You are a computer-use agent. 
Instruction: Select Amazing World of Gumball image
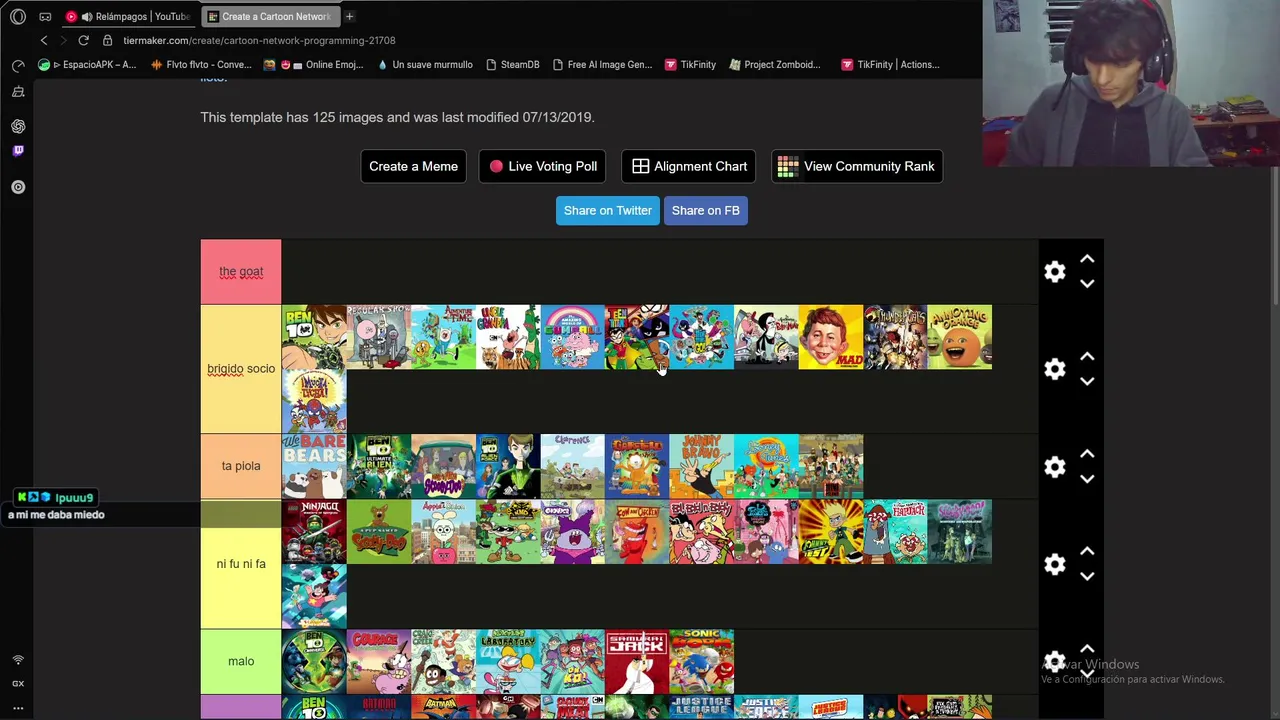pos(572,337)
